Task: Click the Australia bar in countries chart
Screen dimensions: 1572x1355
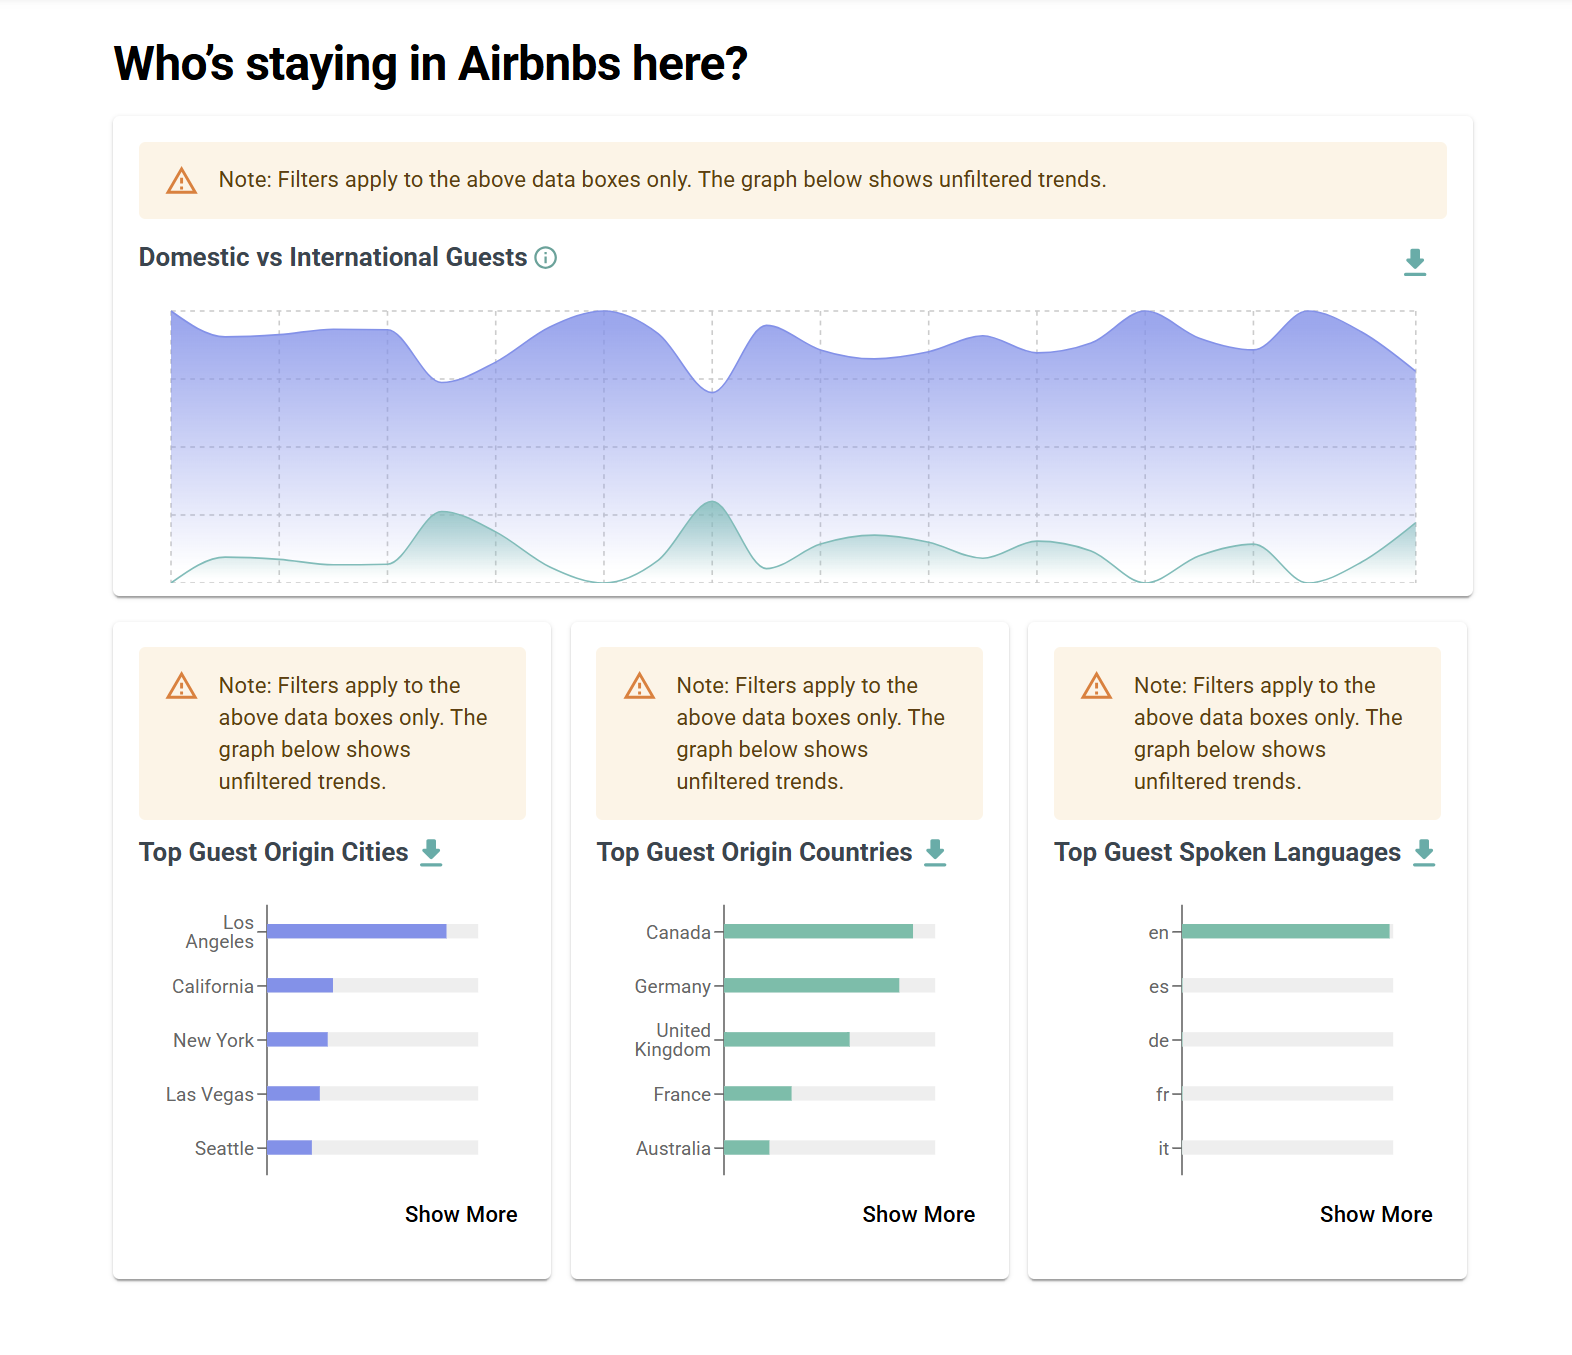Action: coord(747,1147)
